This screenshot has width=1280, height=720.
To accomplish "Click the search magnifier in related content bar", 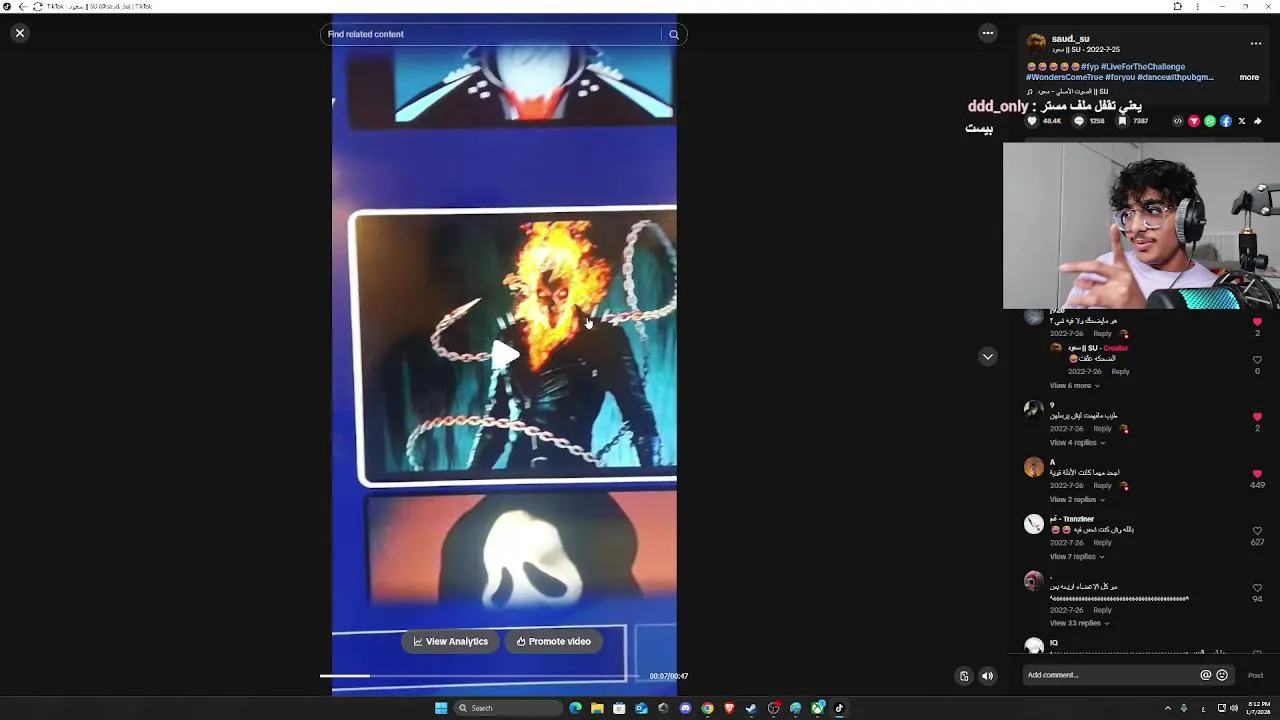I will pyautogui.click(x=674, y=35).
